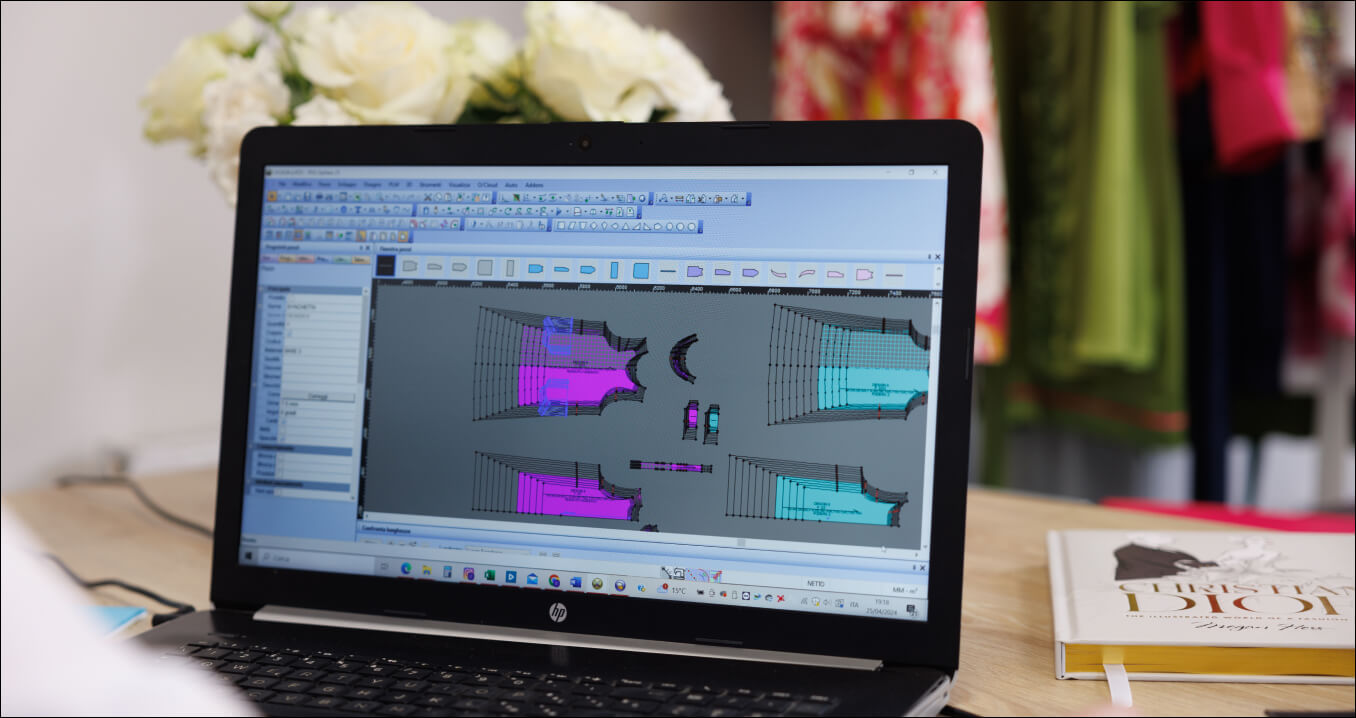Open Excel from the taskbar

pos(490,575)
